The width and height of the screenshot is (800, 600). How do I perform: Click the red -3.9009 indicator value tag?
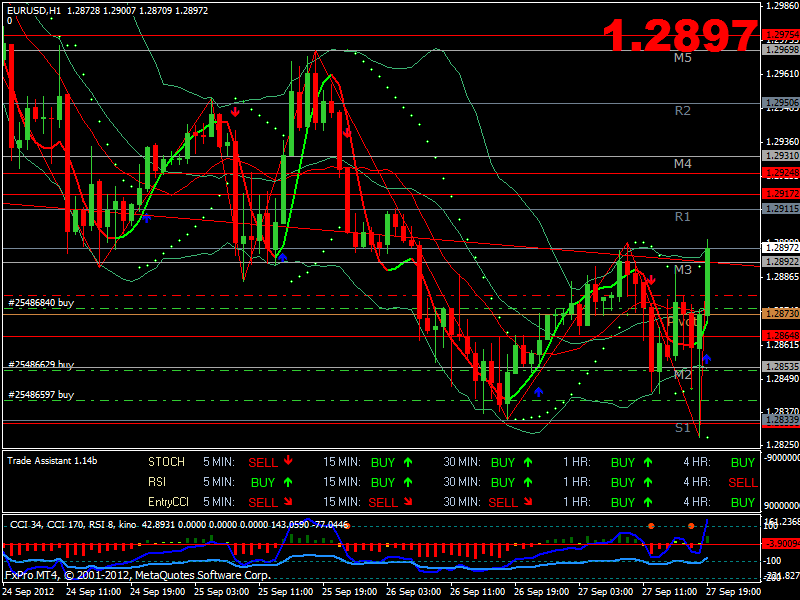[x=781, y=544]
